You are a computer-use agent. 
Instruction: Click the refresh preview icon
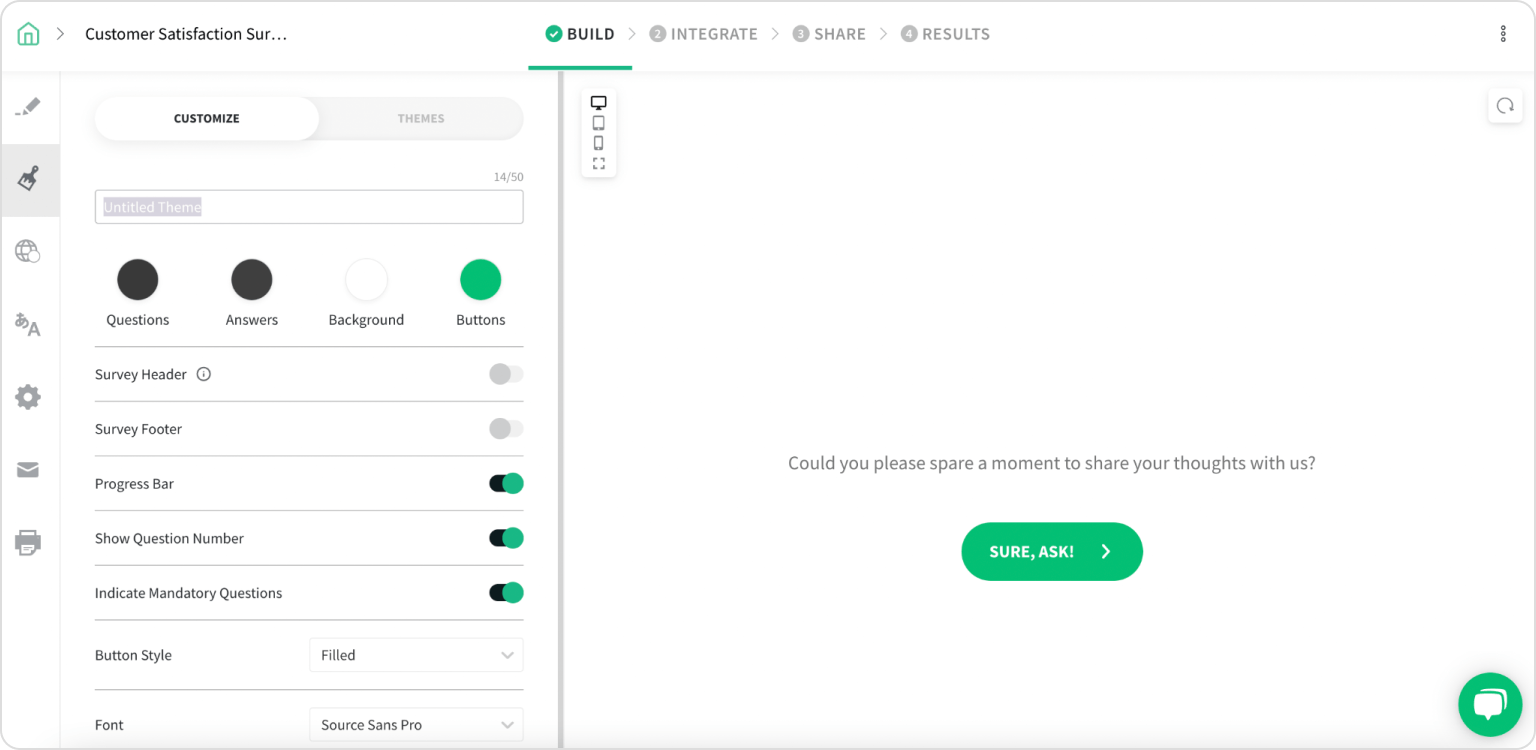pyautogui.click(x=1505, y=105)
